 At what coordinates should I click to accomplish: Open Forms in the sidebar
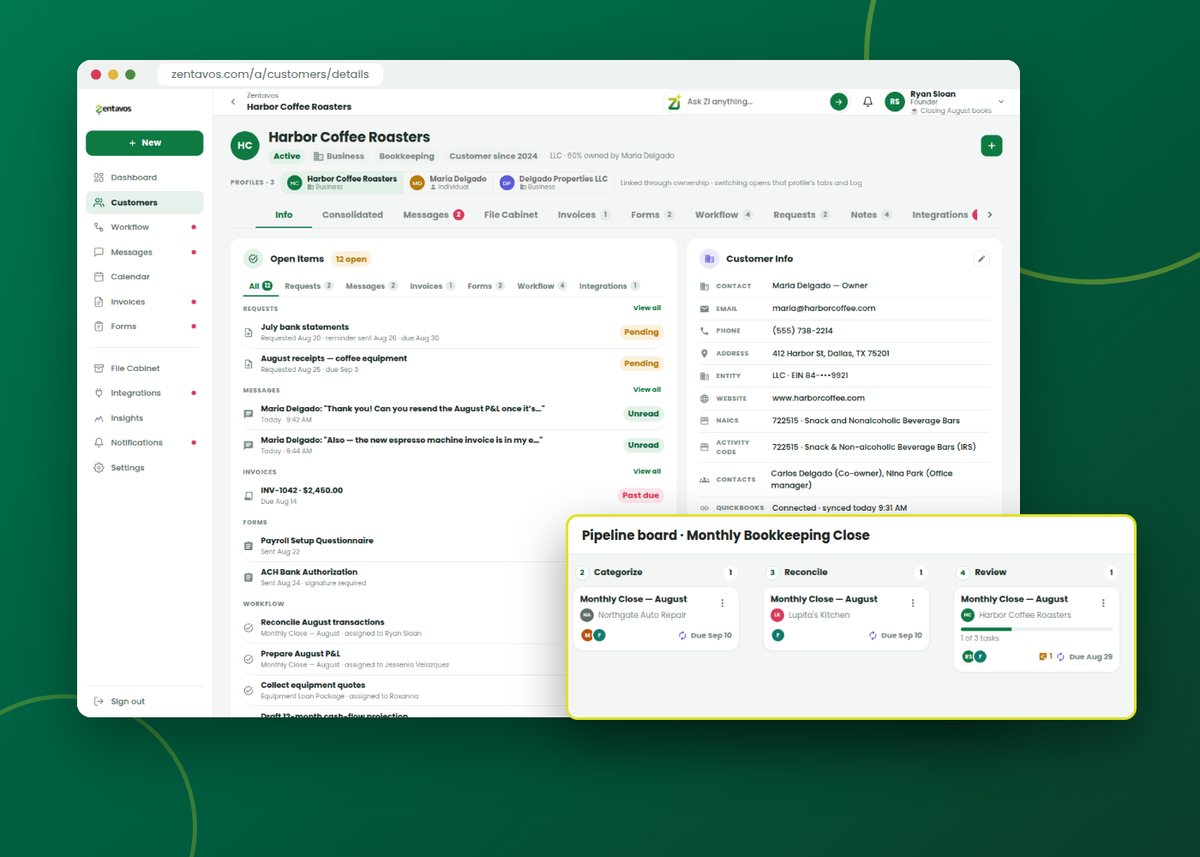click(x=144, y=327)
